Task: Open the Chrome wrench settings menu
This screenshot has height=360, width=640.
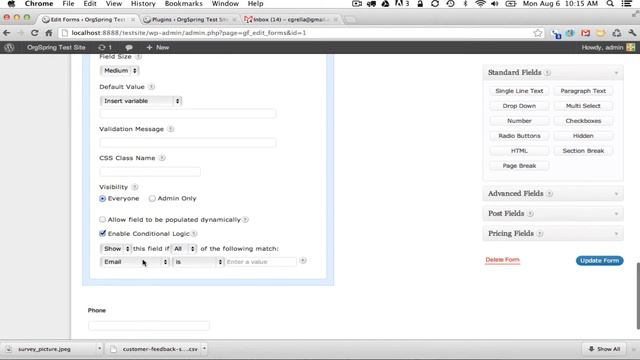Action: click(632, 33)
